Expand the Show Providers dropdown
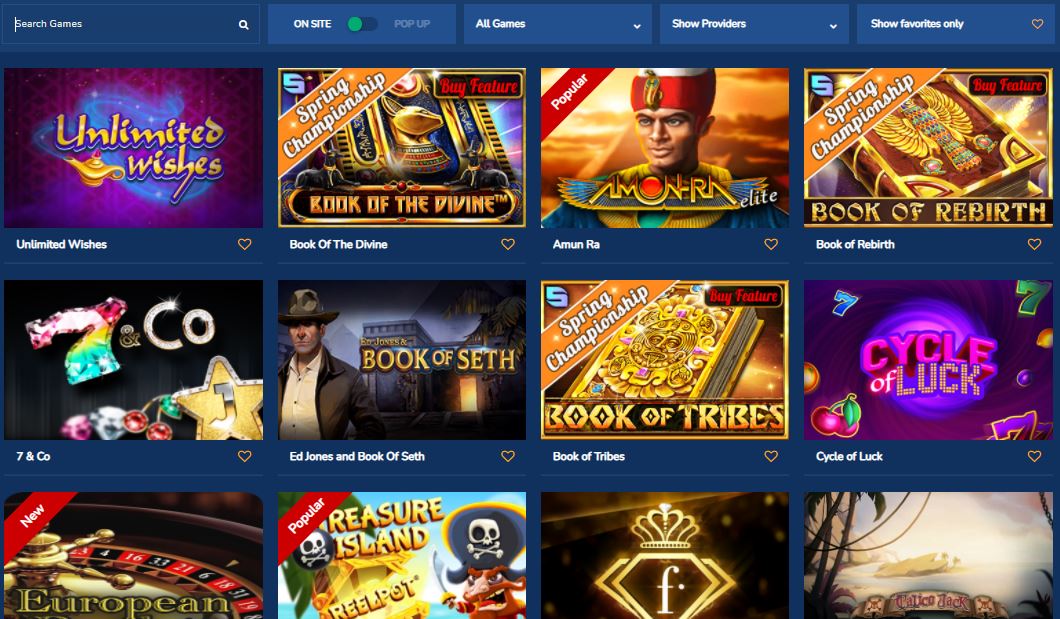The height and width of the screenshot is (619, 1060). pyautogui.click(x=754, y=24)
